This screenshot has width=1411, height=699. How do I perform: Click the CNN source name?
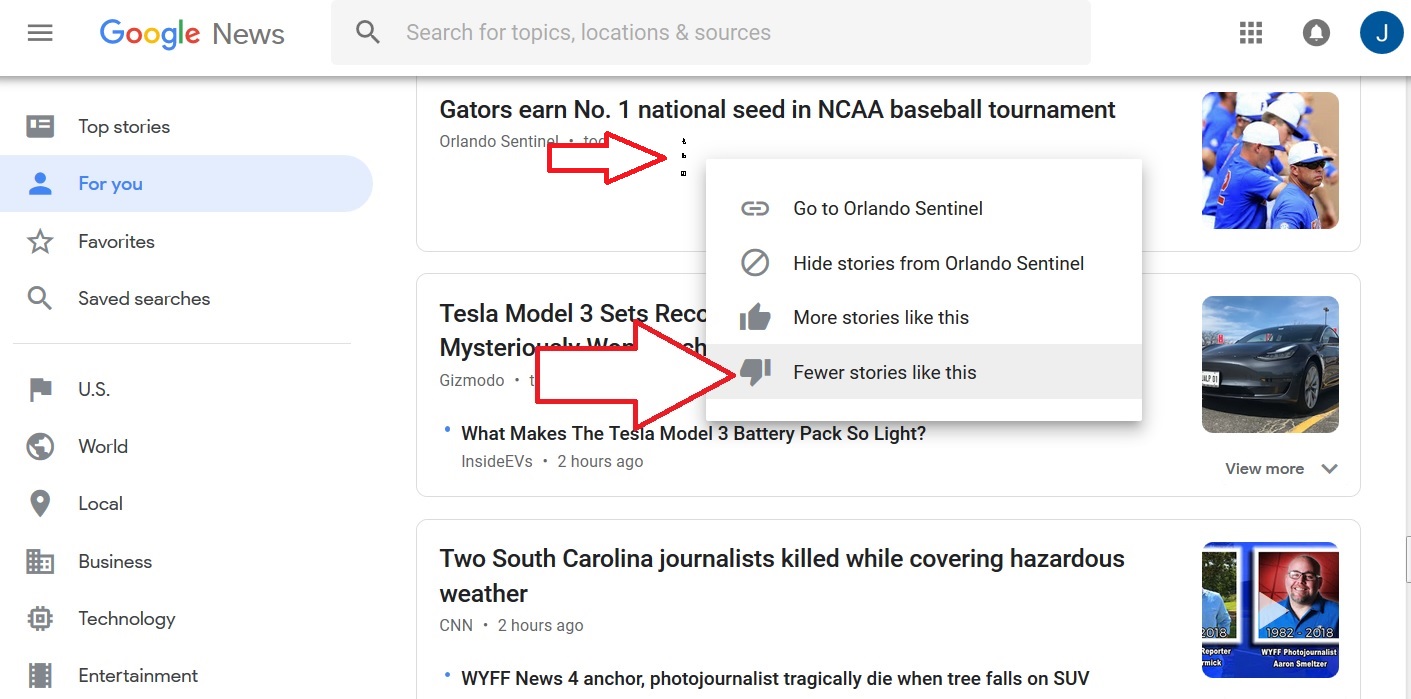[455, 625]
